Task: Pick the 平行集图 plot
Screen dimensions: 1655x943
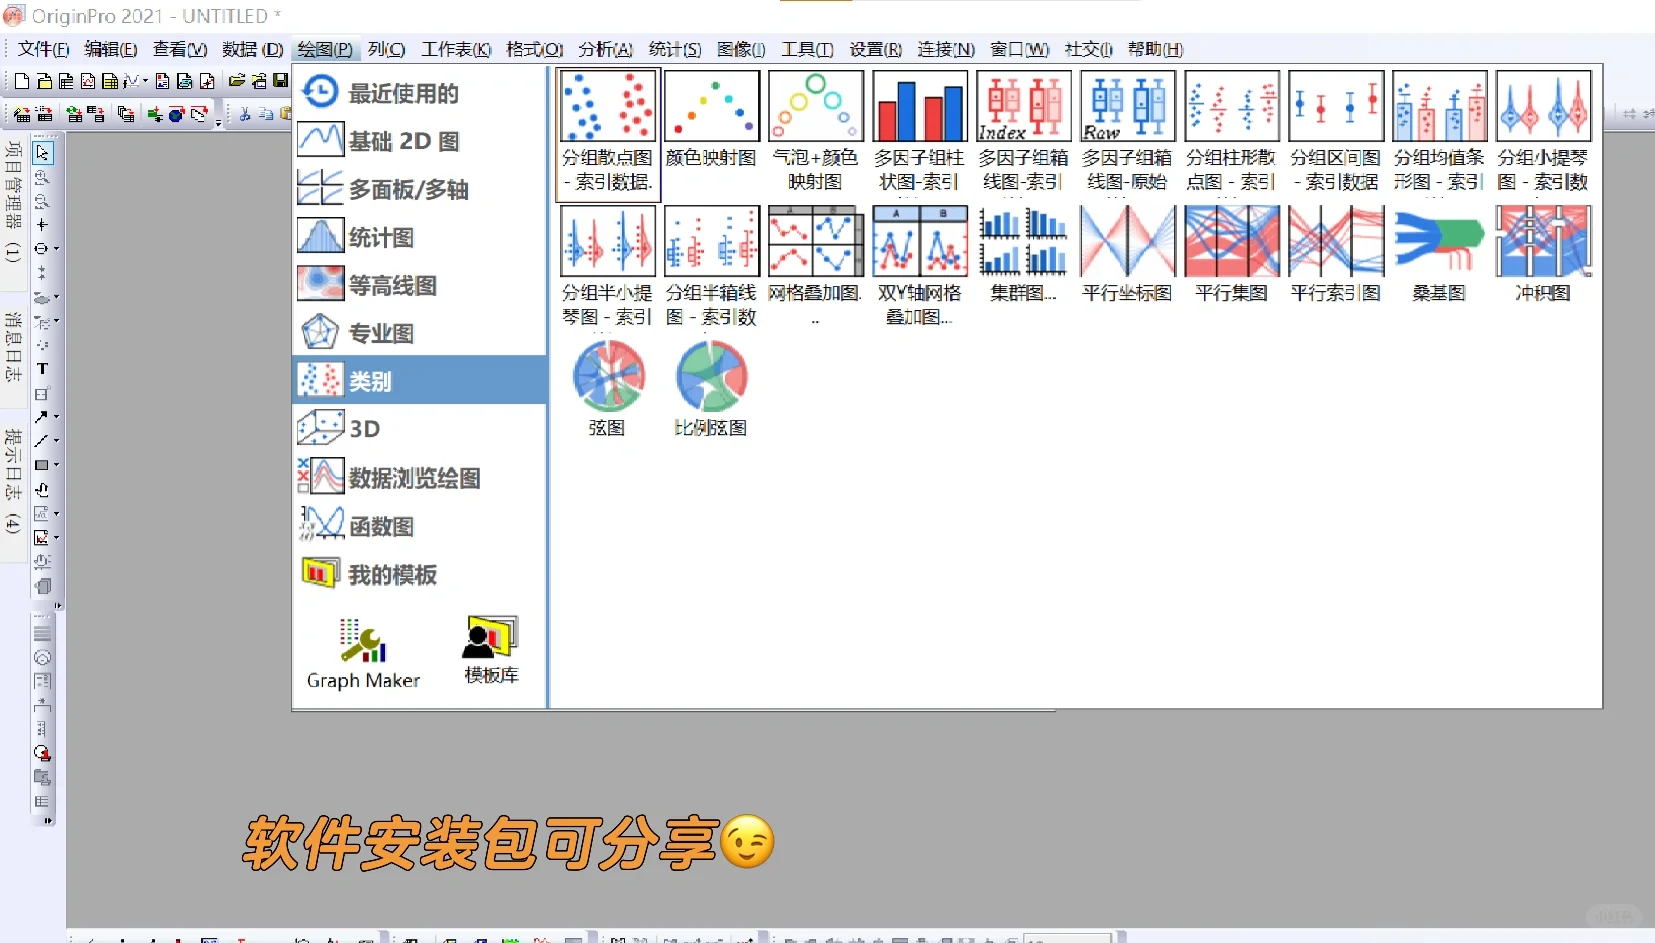Action: coord(1231,255)
